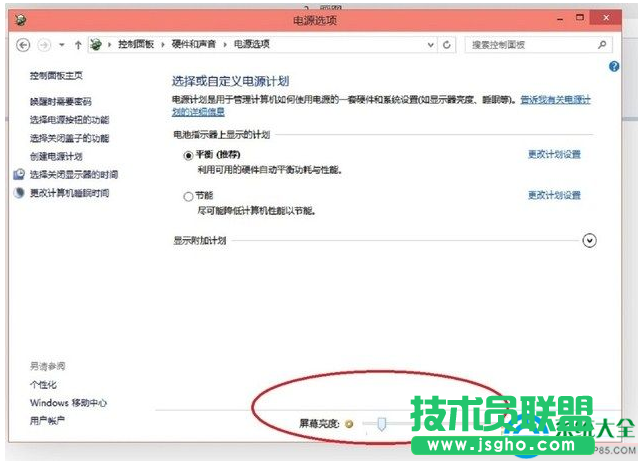Select the 控制面板 breadcrumb
The image size is (638, 461).
[x=136, y=44]
